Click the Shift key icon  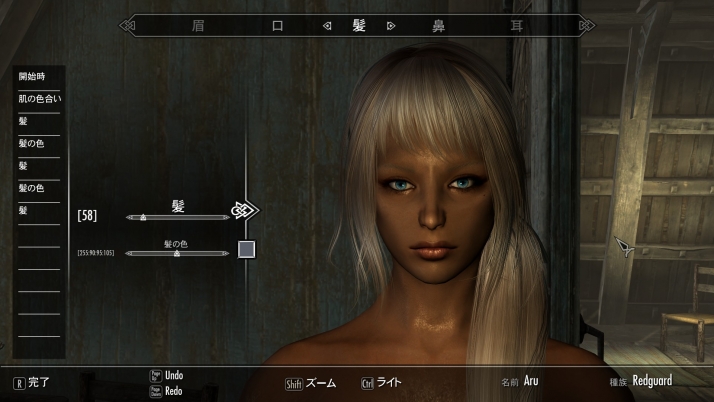pyautogui.click(x=294, y=384)
